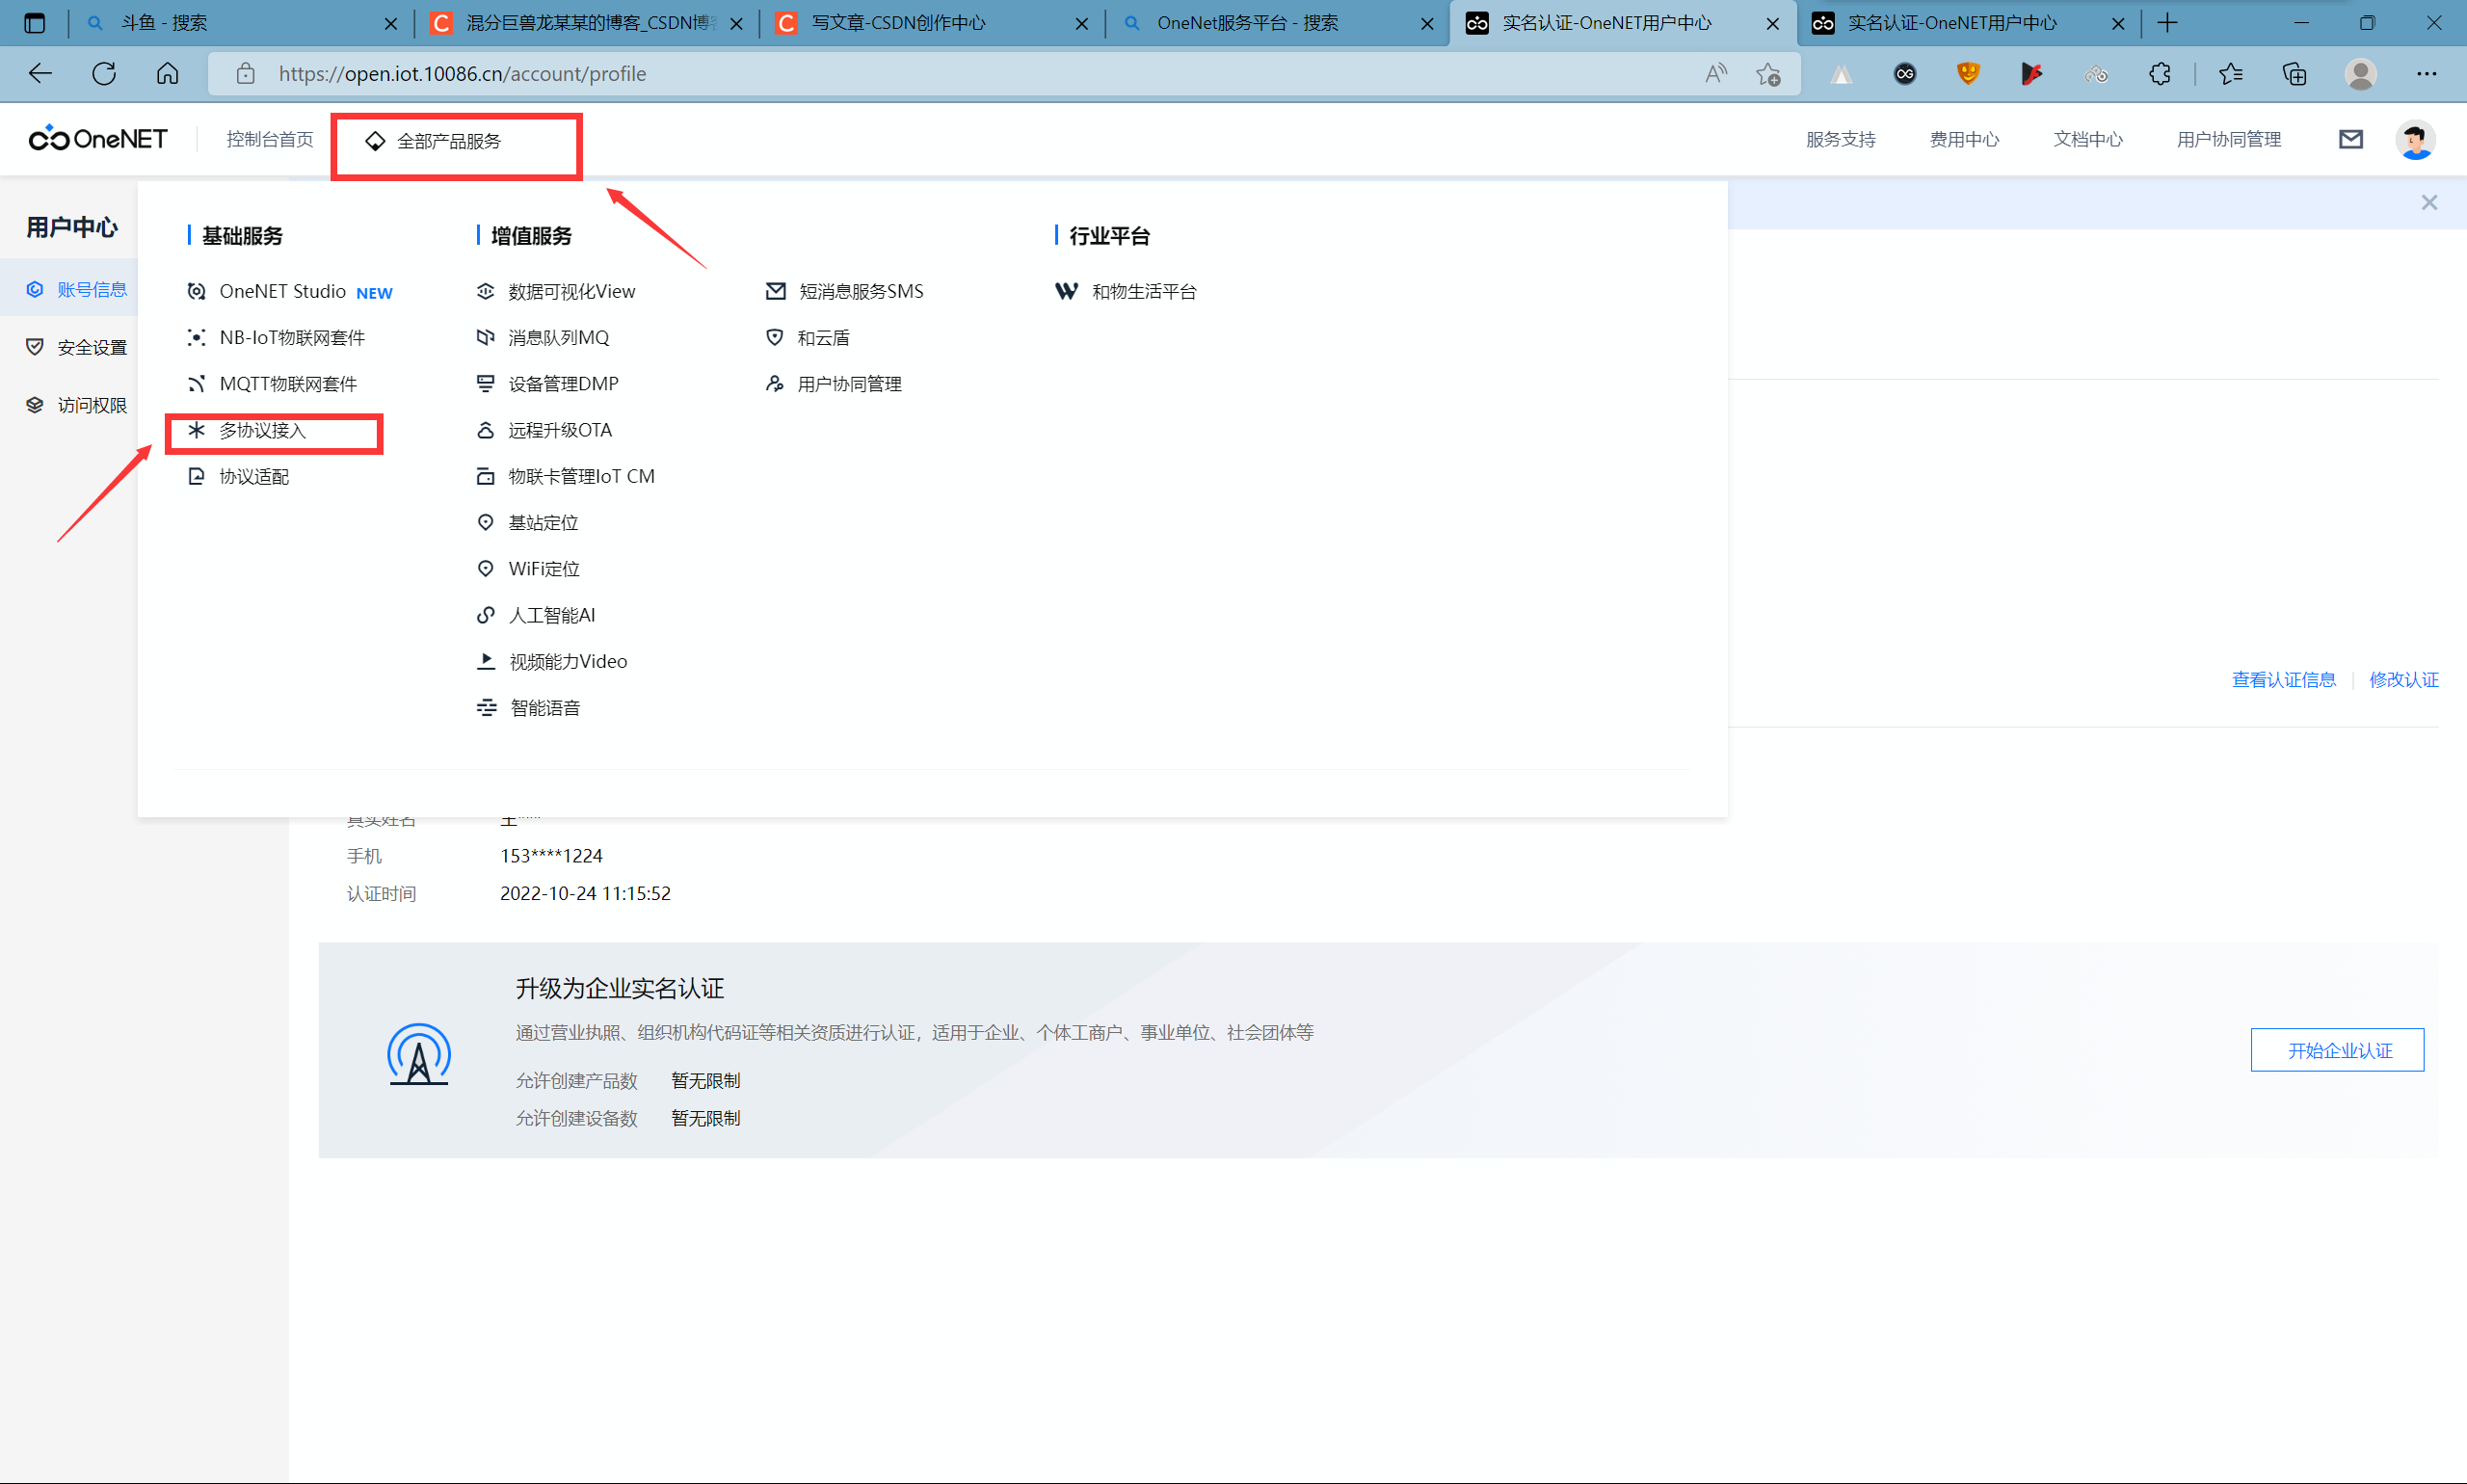
Task: Open browser settings three-dots menu
Action: [2426, 74]
